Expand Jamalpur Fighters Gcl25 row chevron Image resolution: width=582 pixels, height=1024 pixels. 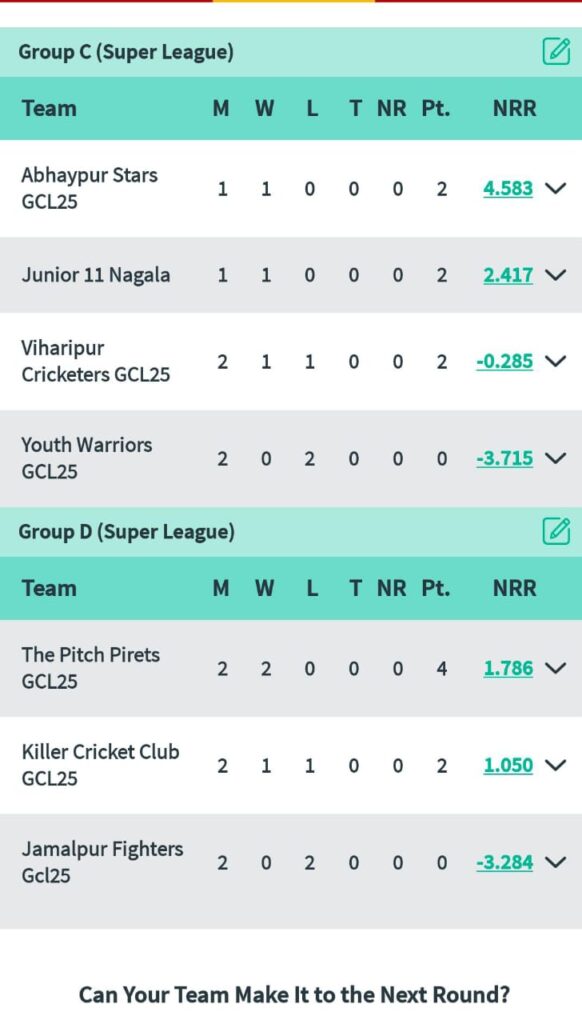click(555, 862)
